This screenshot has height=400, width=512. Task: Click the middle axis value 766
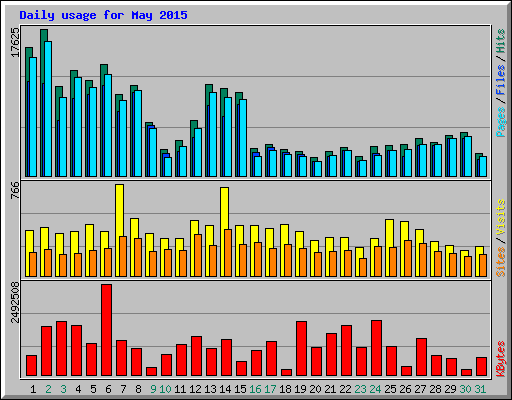click(15, 190)
